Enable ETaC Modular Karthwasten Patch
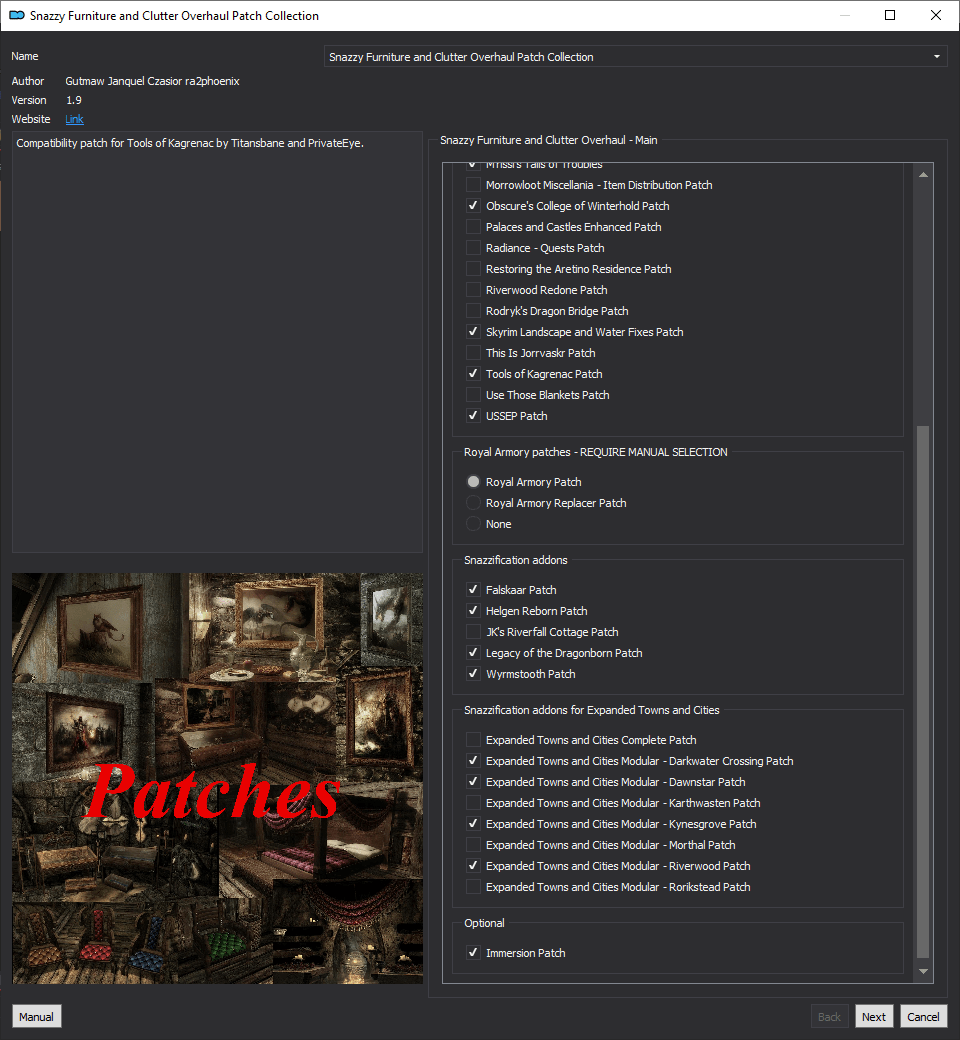960x1040 pixels. [473, 803]
